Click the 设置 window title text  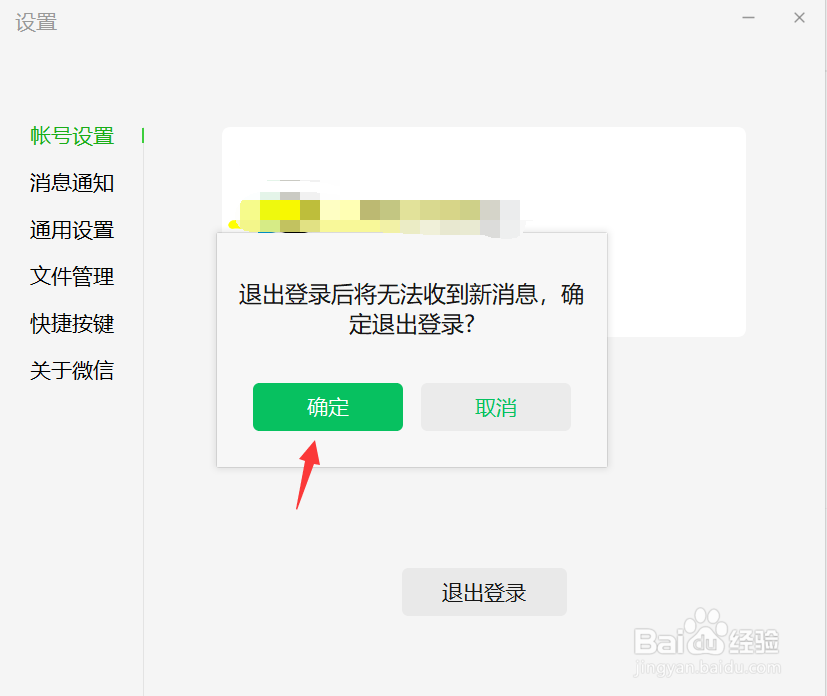(x=36, y=22)
